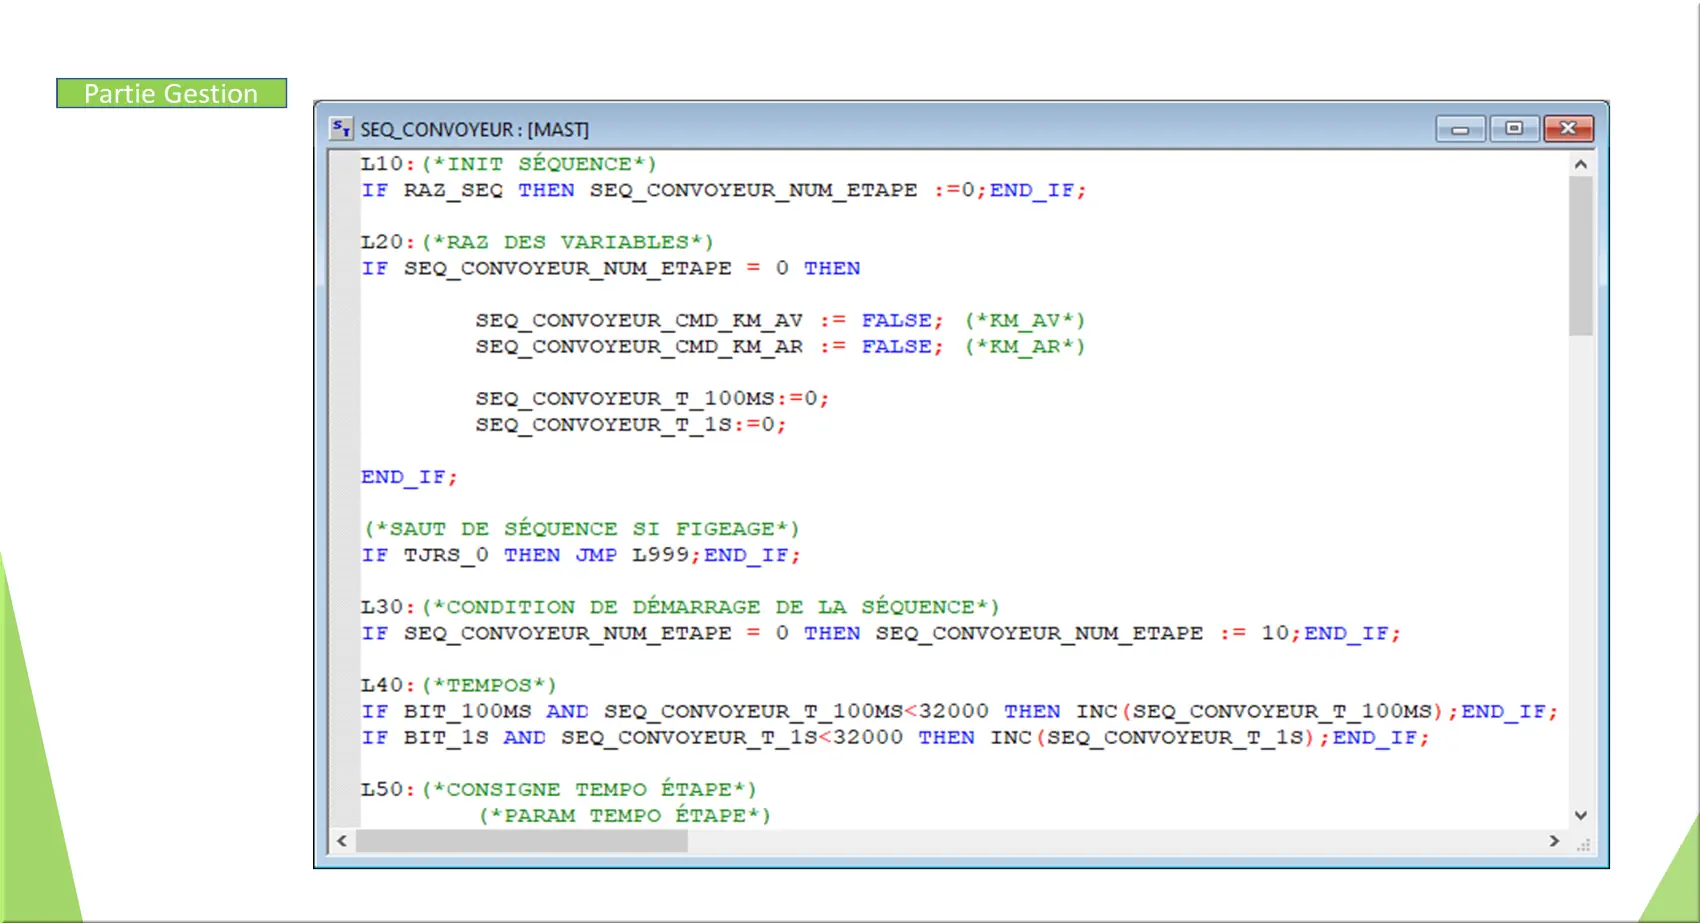
Task: Click the (*KM_AR*) comment
Action: point(1025,346)
